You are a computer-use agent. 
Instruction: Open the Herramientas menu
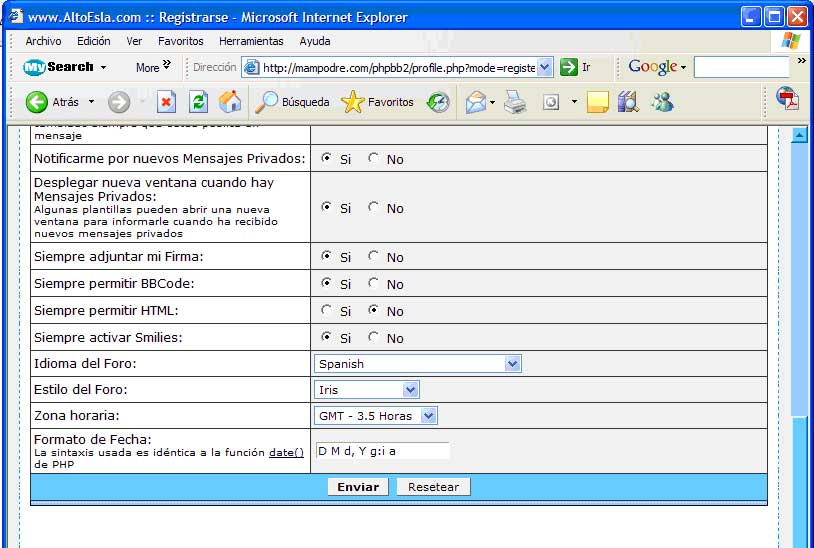(251, 41)
